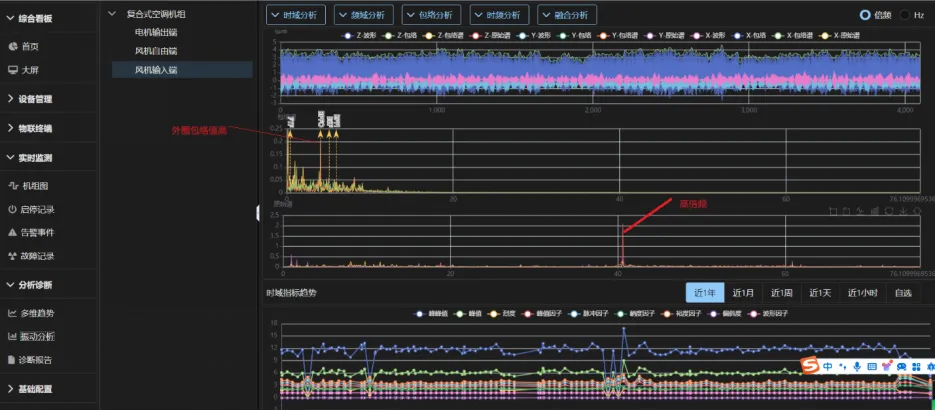Click the chart toolbox zoom reset icon
The image size is (935, 411).
click(x=847, y=211)
